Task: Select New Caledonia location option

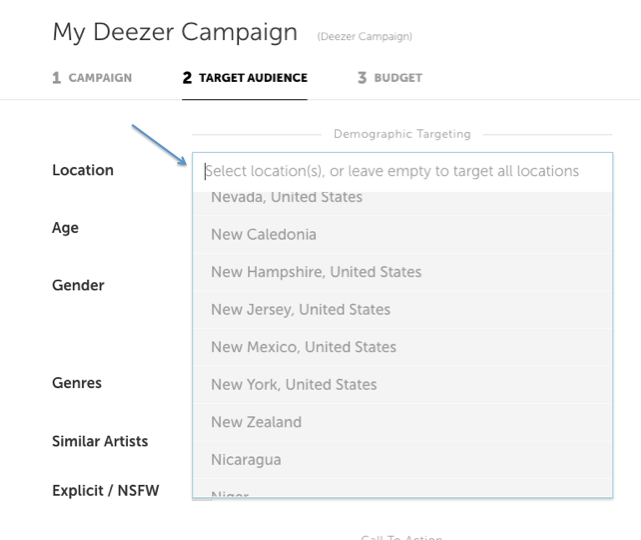Action: (402, 235)
